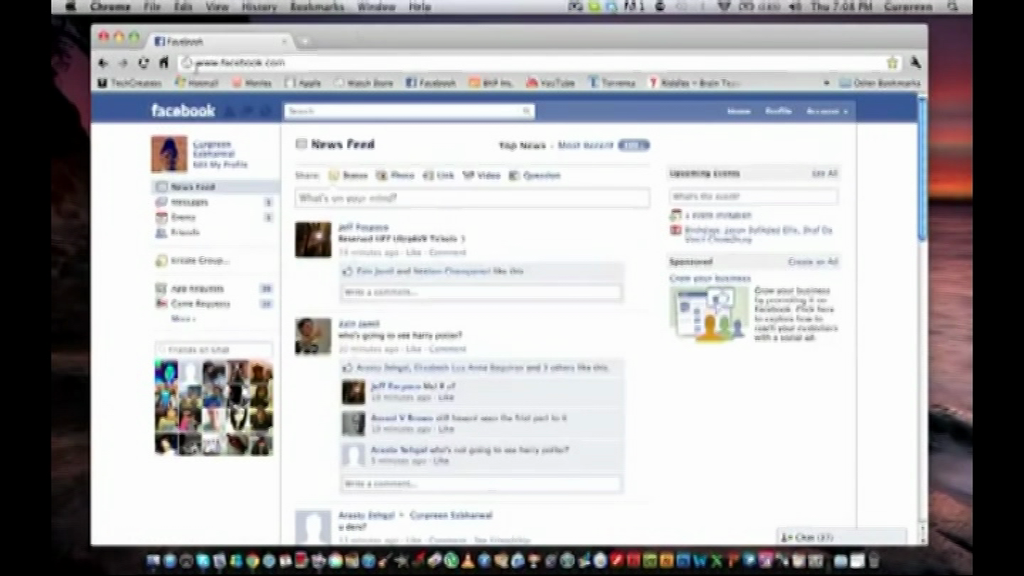The height and width of the screenshot is (576, 1024).
Task: Open the History menu in the menu bar
Action: tap(259, 6)
